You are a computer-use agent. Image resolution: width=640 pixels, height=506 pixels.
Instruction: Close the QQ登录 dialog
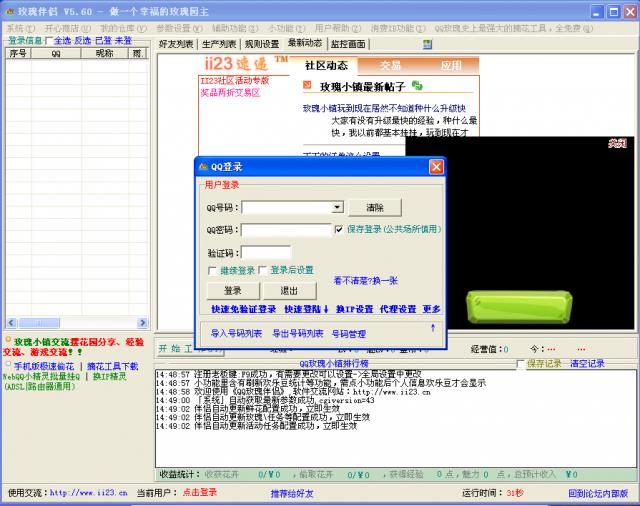tap(436, 167)
